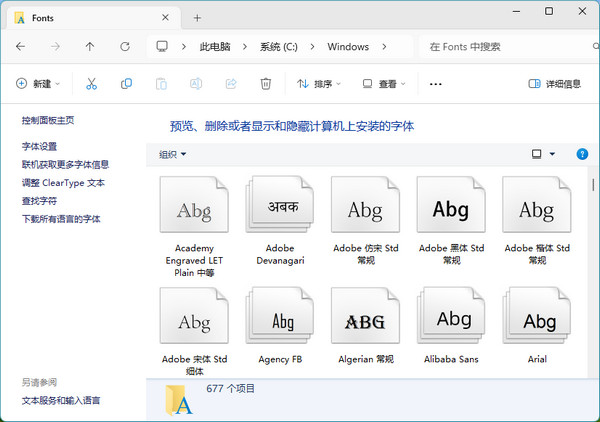Click the 在 Fonts 中搜索 search box

point(505,47)
